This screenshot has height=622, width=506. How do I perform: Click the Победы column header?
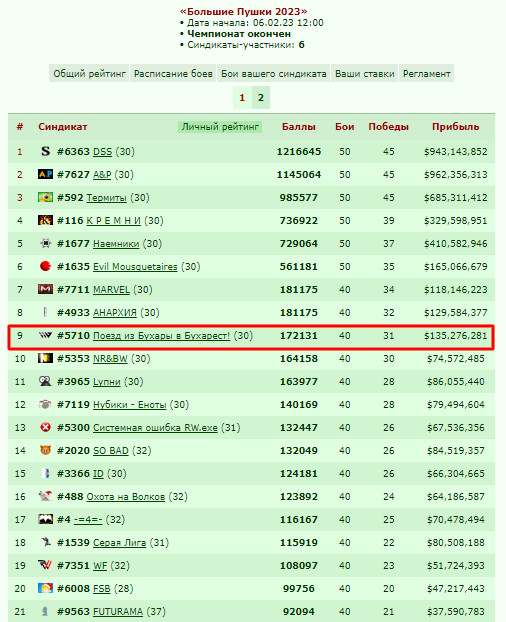point(388,127)
